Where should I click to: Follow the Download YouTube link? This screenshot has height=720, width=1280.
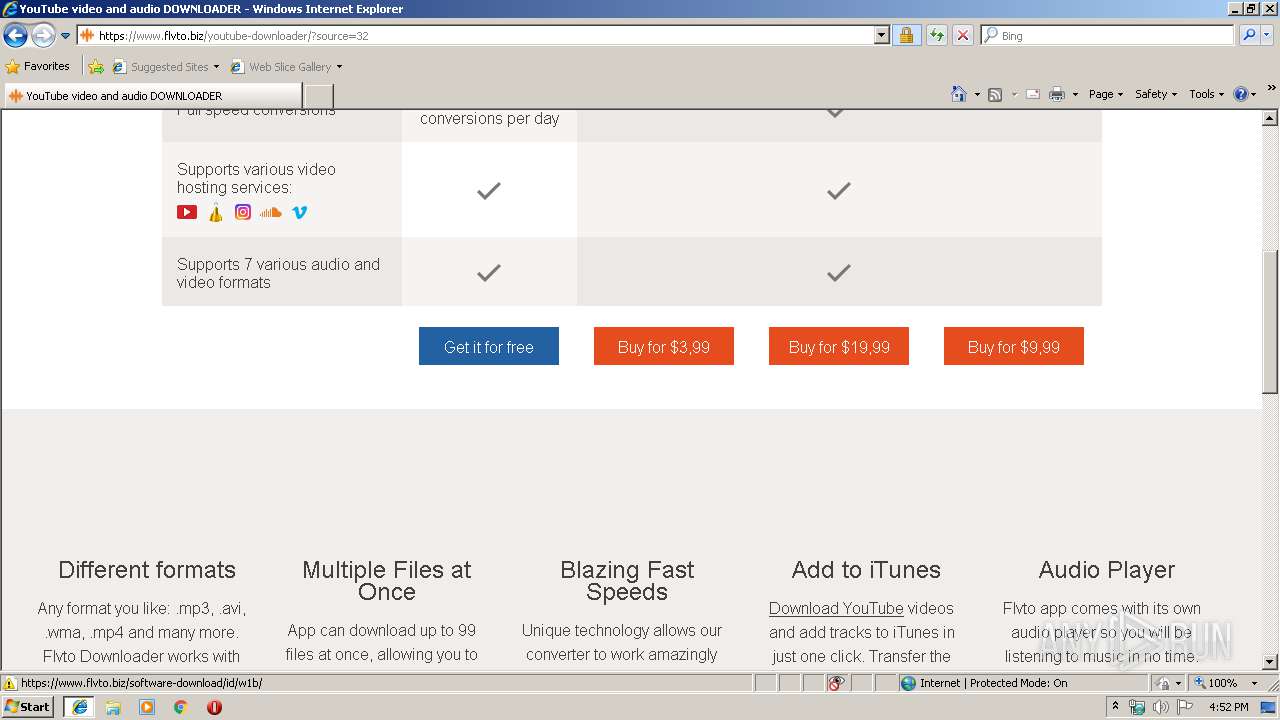point(836,608)
